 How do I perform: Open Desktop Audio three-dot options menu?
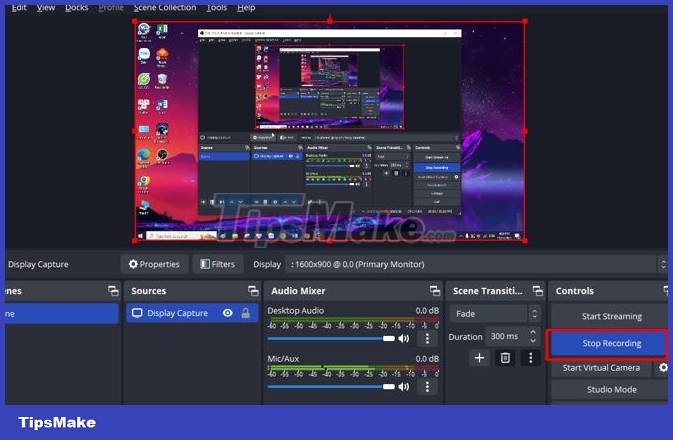427,338
